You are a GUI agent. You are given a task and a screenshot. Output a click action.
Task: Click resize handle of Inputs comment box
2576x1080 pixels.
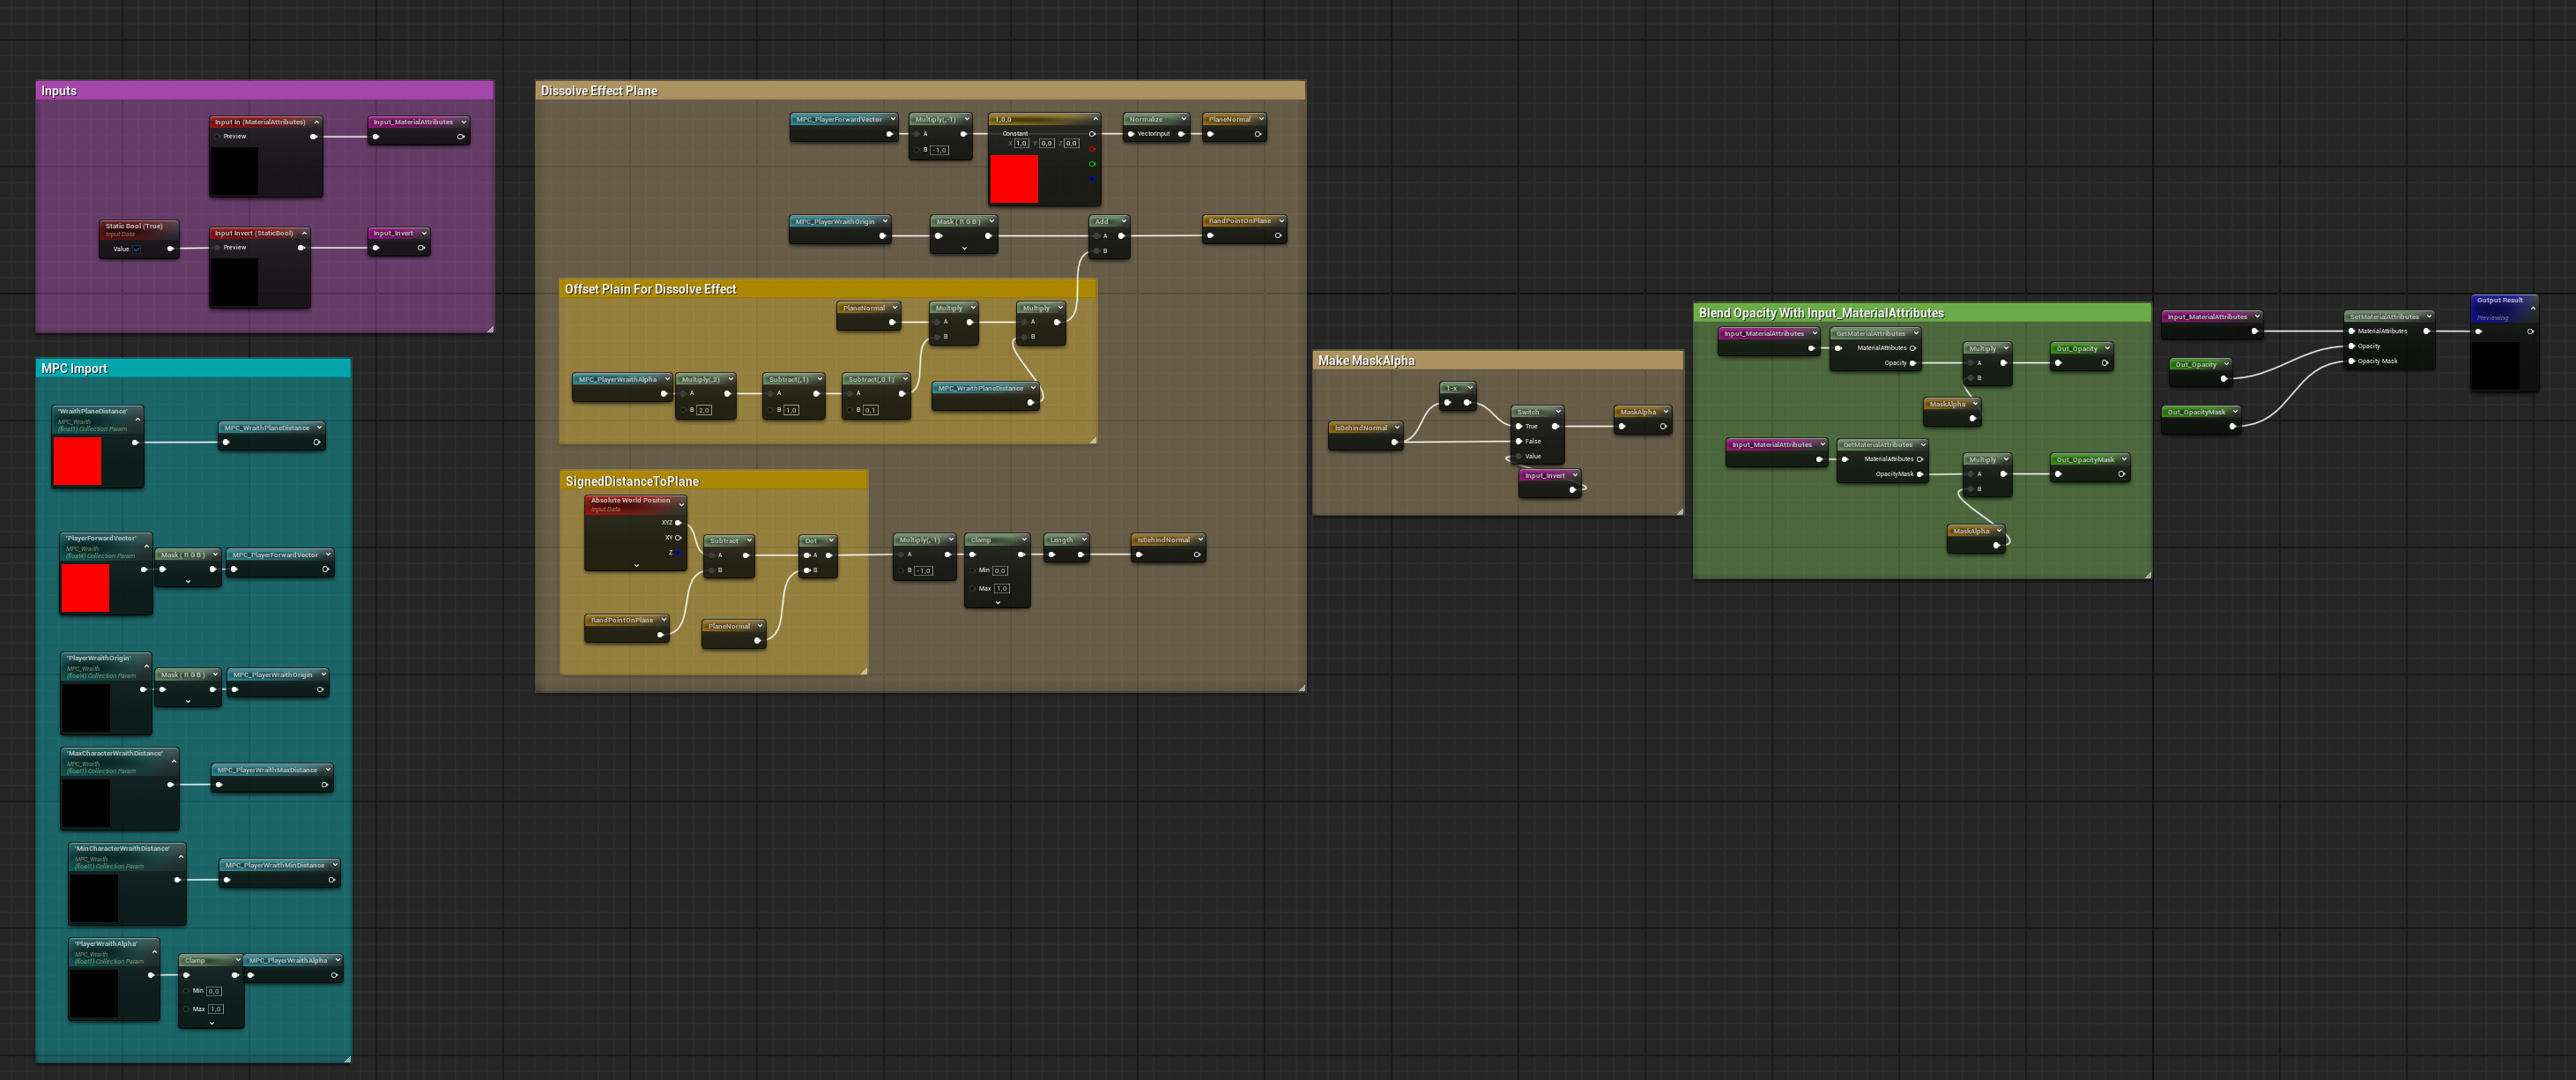coord(490,329)
